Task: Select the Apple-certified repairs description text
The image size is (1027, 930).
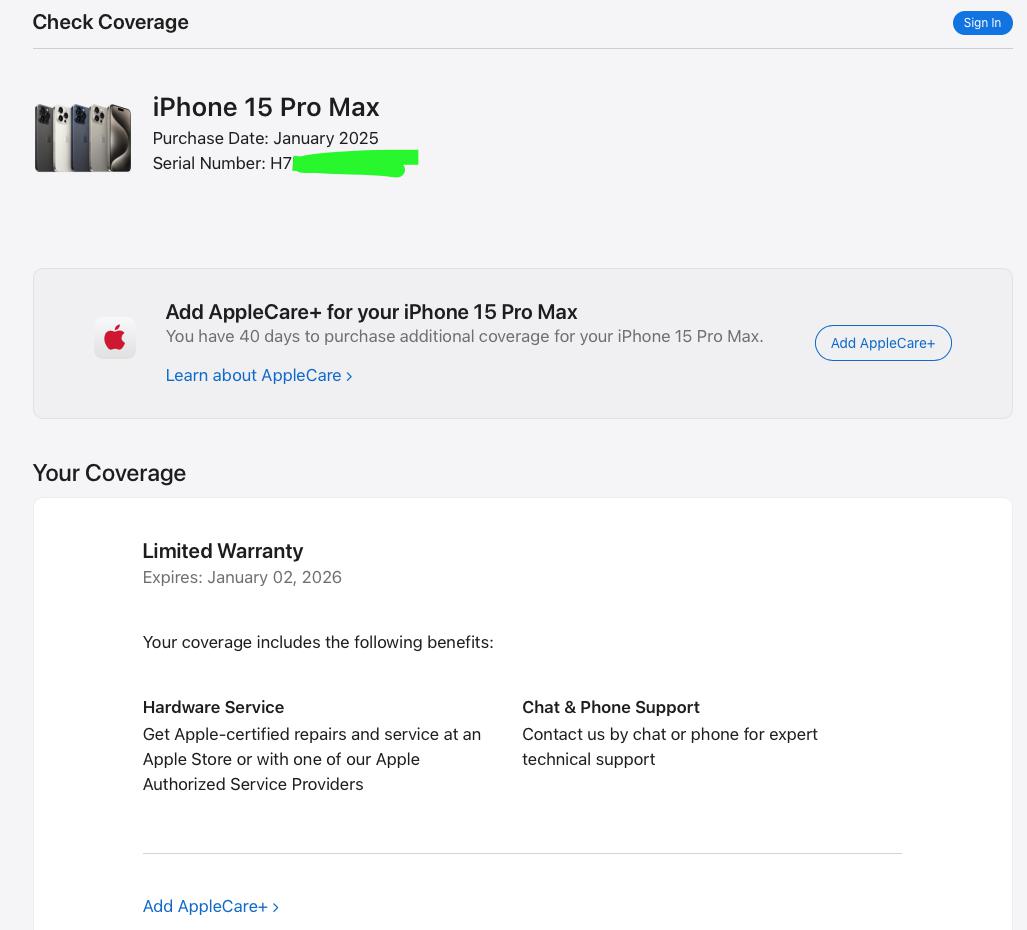Action: coord(312,759)
